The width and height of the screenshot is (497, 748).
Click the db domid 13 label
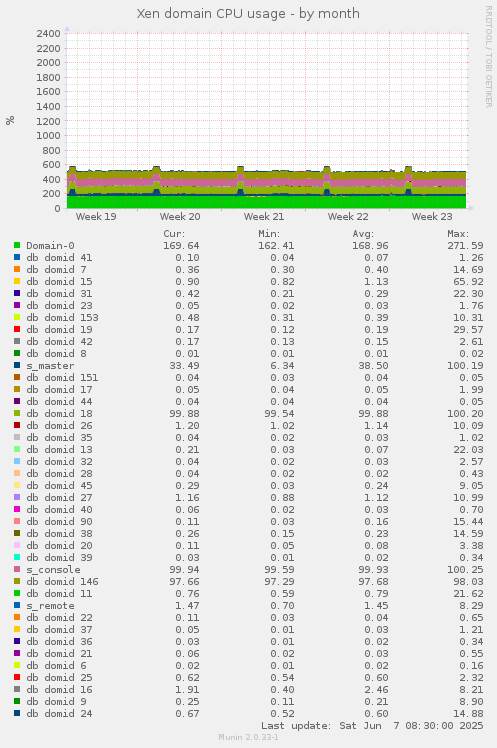(59, 449)
